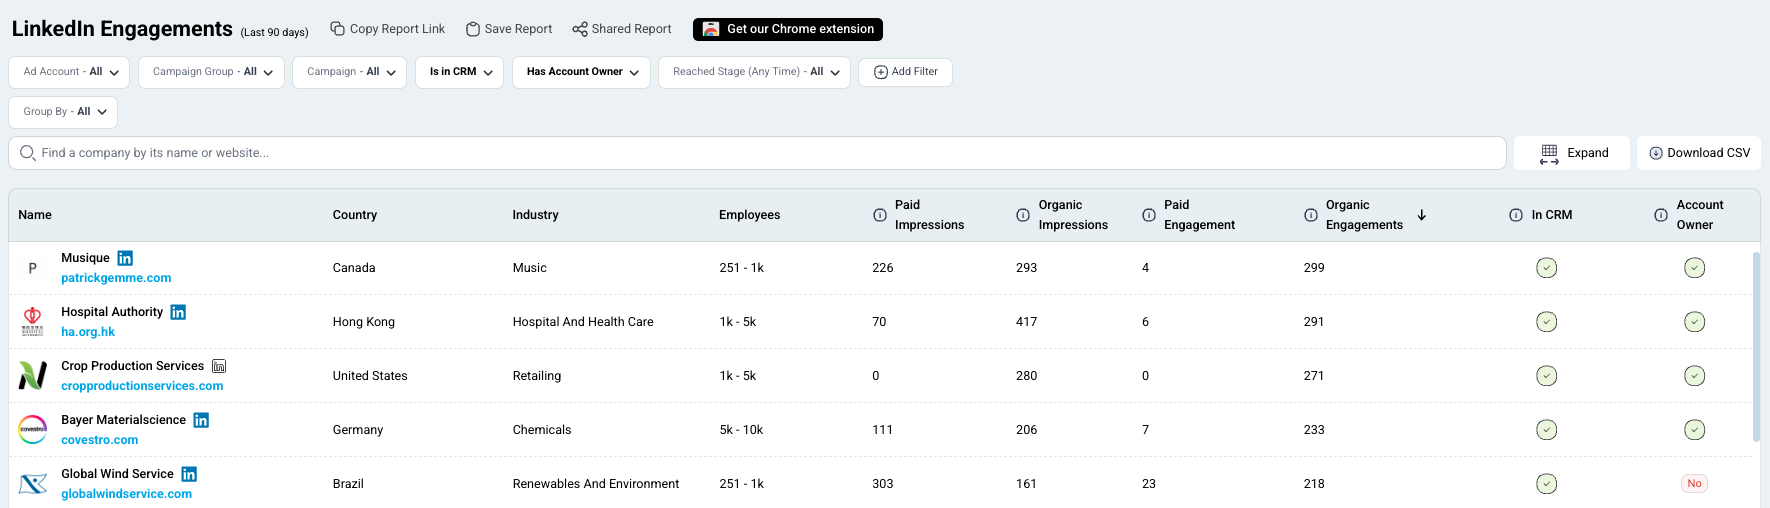Expand the Campaign Group dropdown
The width and height of the screenshot is (1770, 508).
click(212, 72)
